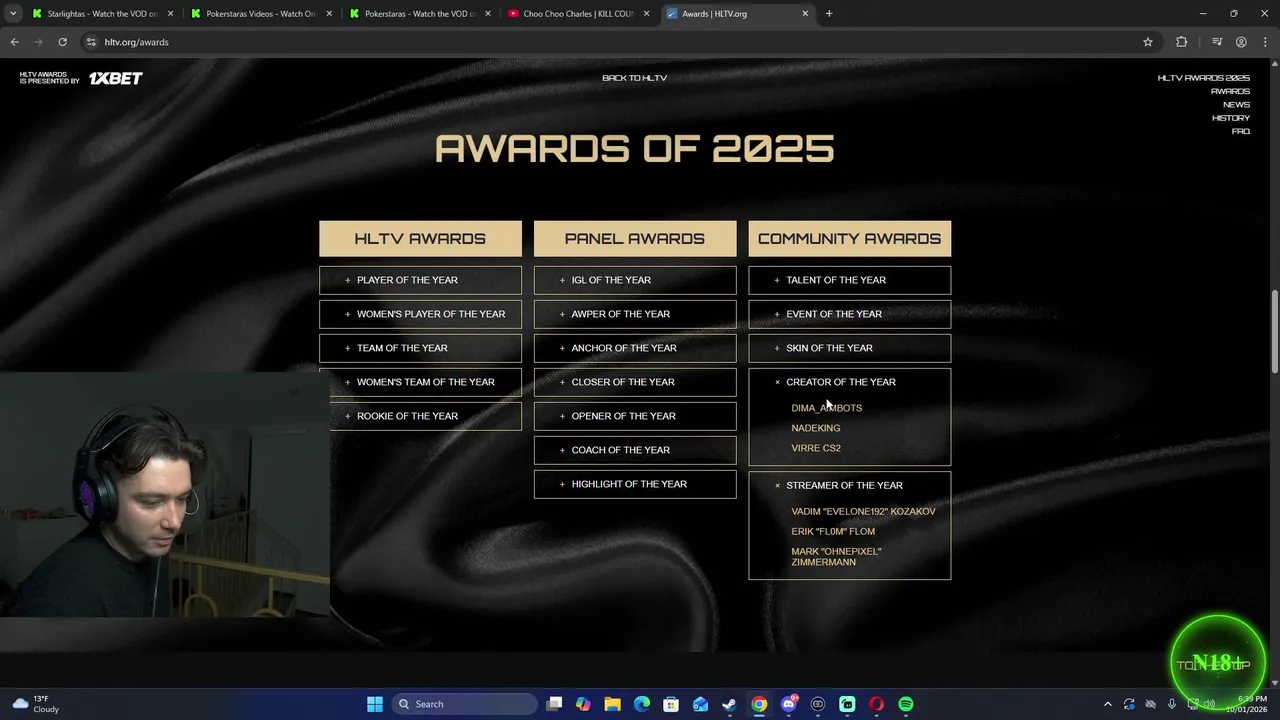
Task: Open tab search dropdown at top left
Action: 13,14
